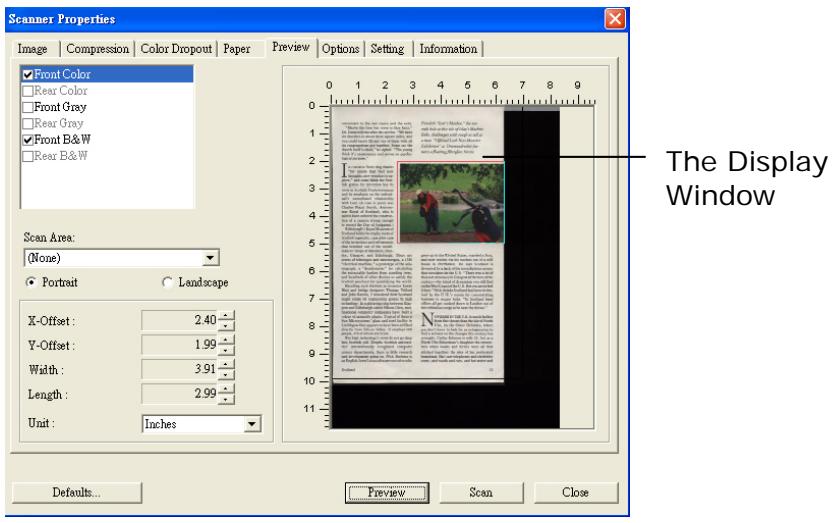Image resolution: width=834 pixels, height=523 pixels.
Task: Click the 'Length :' label
Action: [48, 395]
